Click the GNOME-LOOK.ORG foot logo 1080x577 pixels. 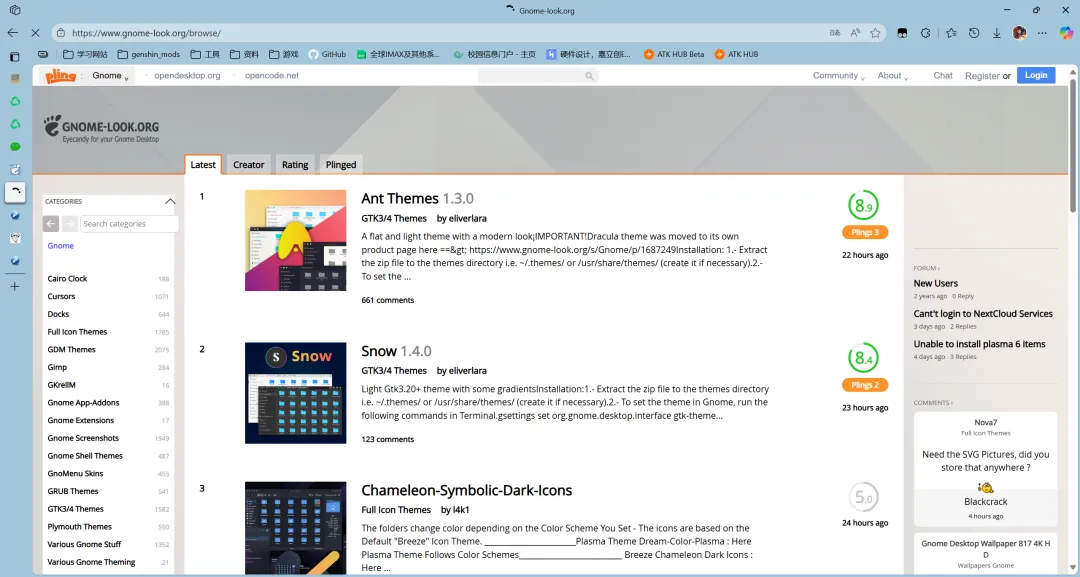pyautogui.click(x=101, y=129)
